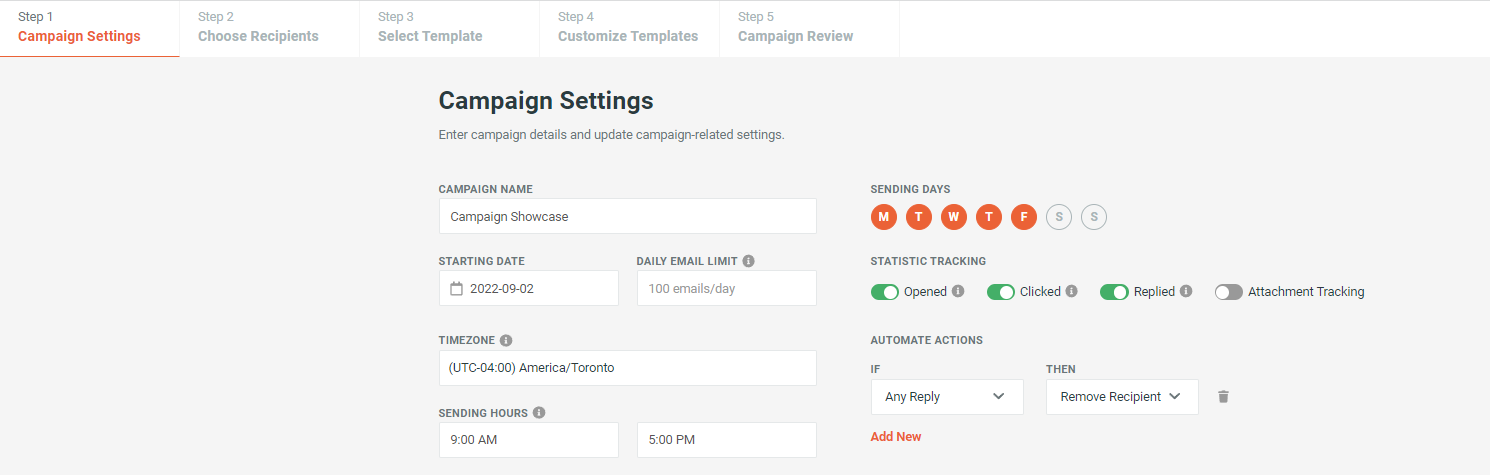Click the Starting Date field 2022-09-02
1490x475 pixels.
(529, 288)
